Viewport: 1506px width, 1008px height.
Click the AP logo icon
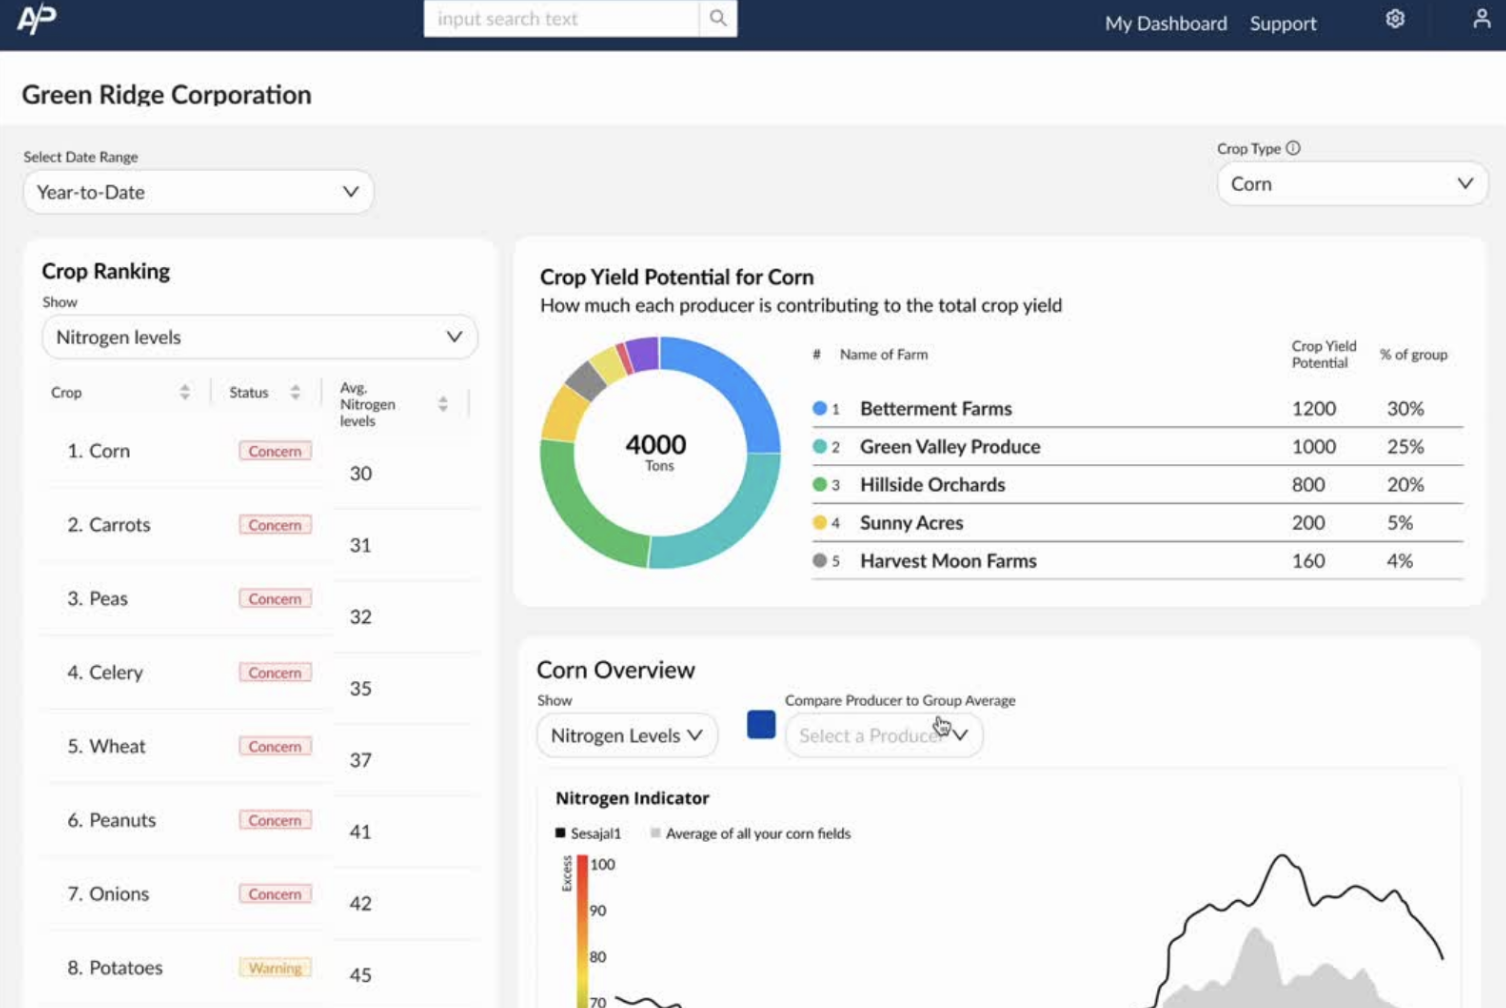click(37, 19)
